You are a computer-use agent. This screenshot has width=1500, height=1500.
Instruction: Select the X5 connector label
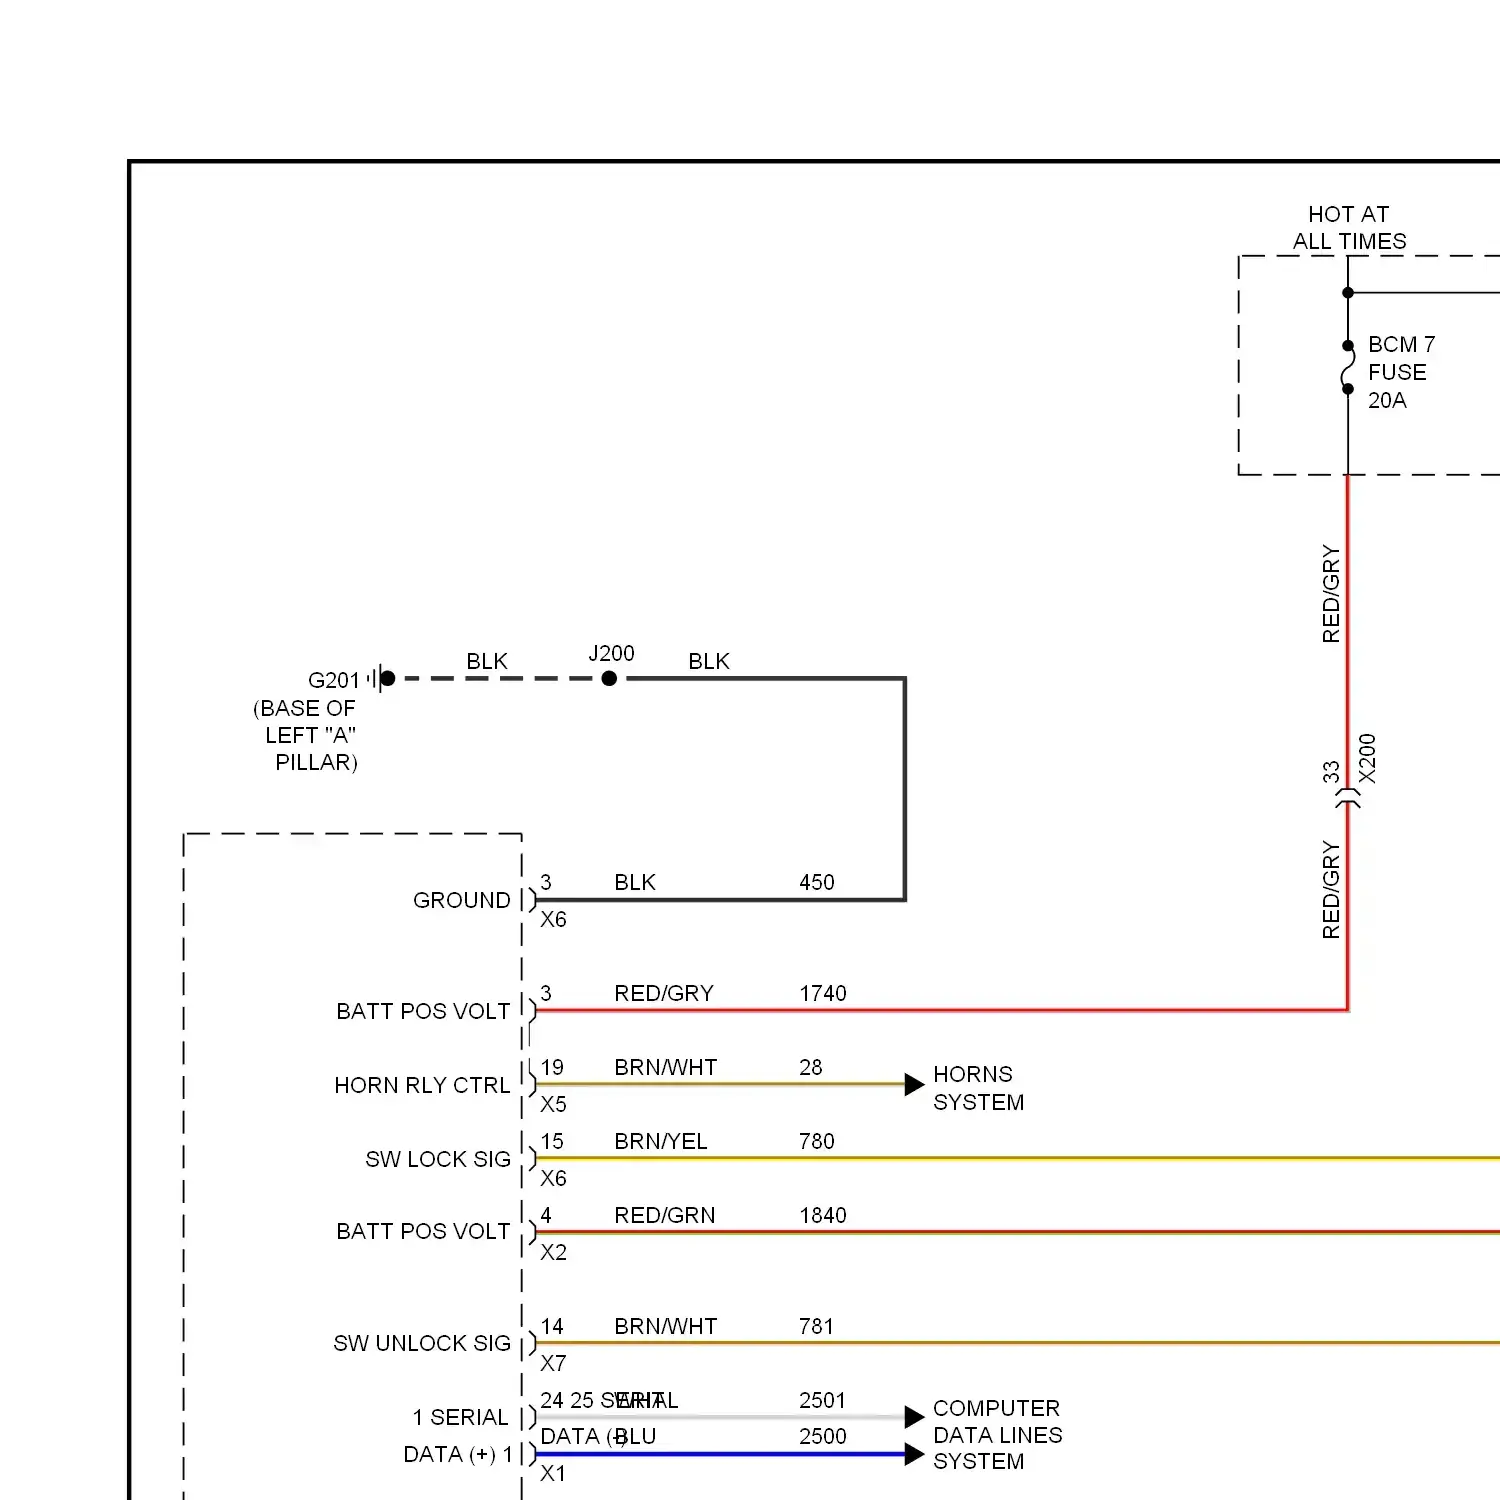pos(553,1104)
